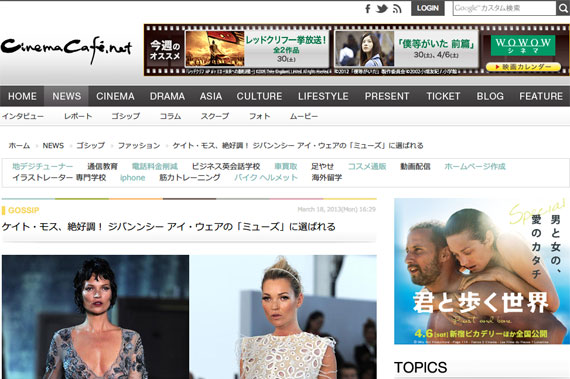Click the 映画カレンダー yellow button
The image size is (570, 379).
523,67
